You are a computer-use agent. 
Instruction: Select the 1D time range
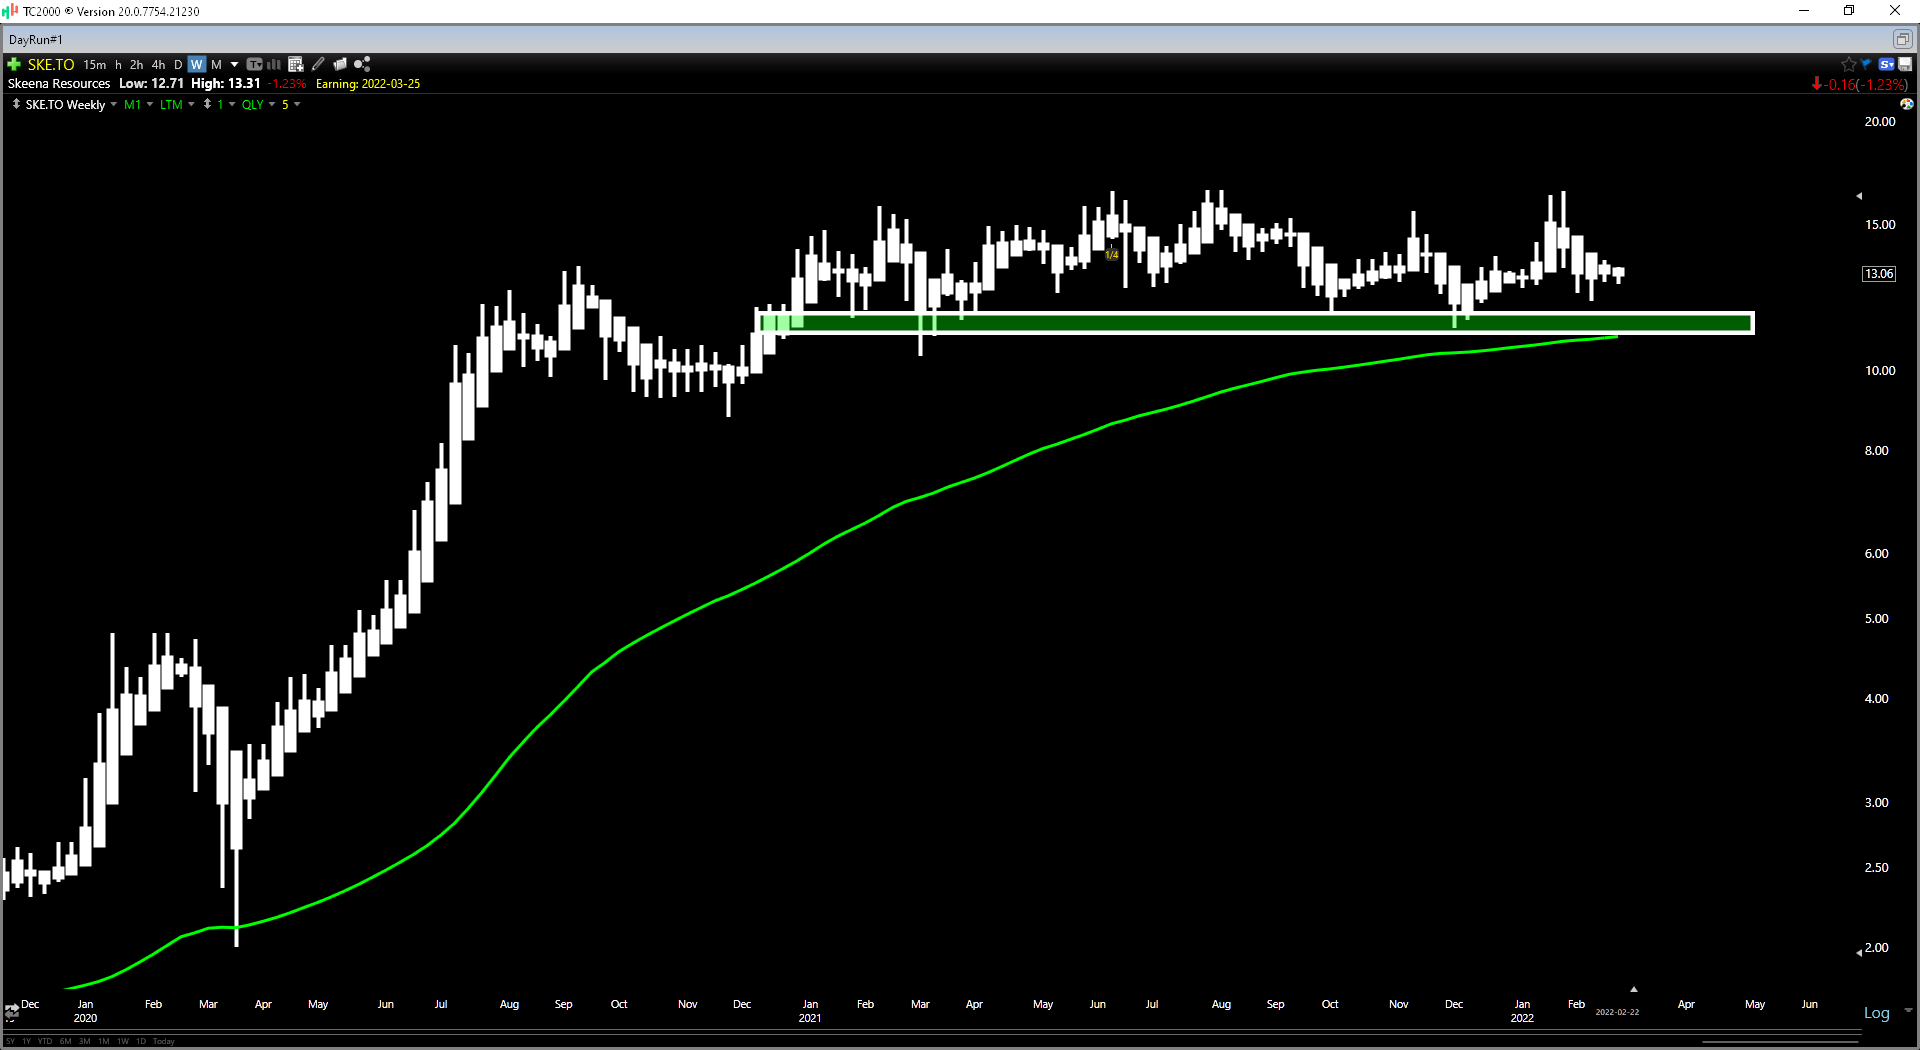click(x=141, y=1041)
